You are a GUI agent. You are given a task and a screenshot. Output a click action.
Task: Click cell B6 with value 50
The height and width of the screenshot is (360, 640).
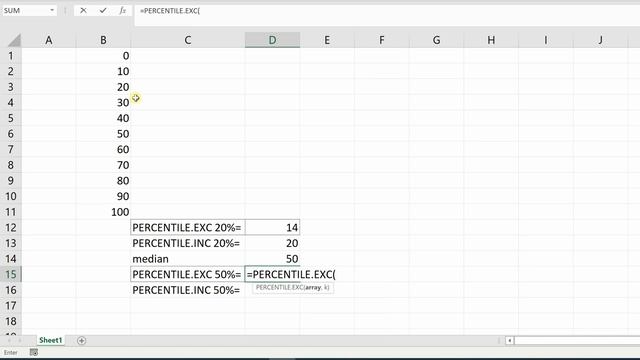(x=103, y=134)
